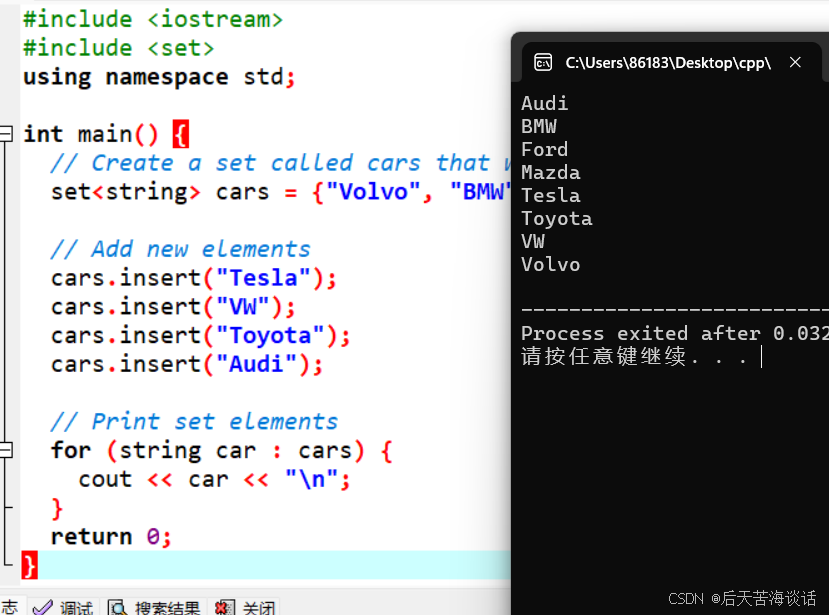Click the console window's cmd icon
Viewport: 829px width, 615px height.
pyautogui.click(x=543, y=62)
